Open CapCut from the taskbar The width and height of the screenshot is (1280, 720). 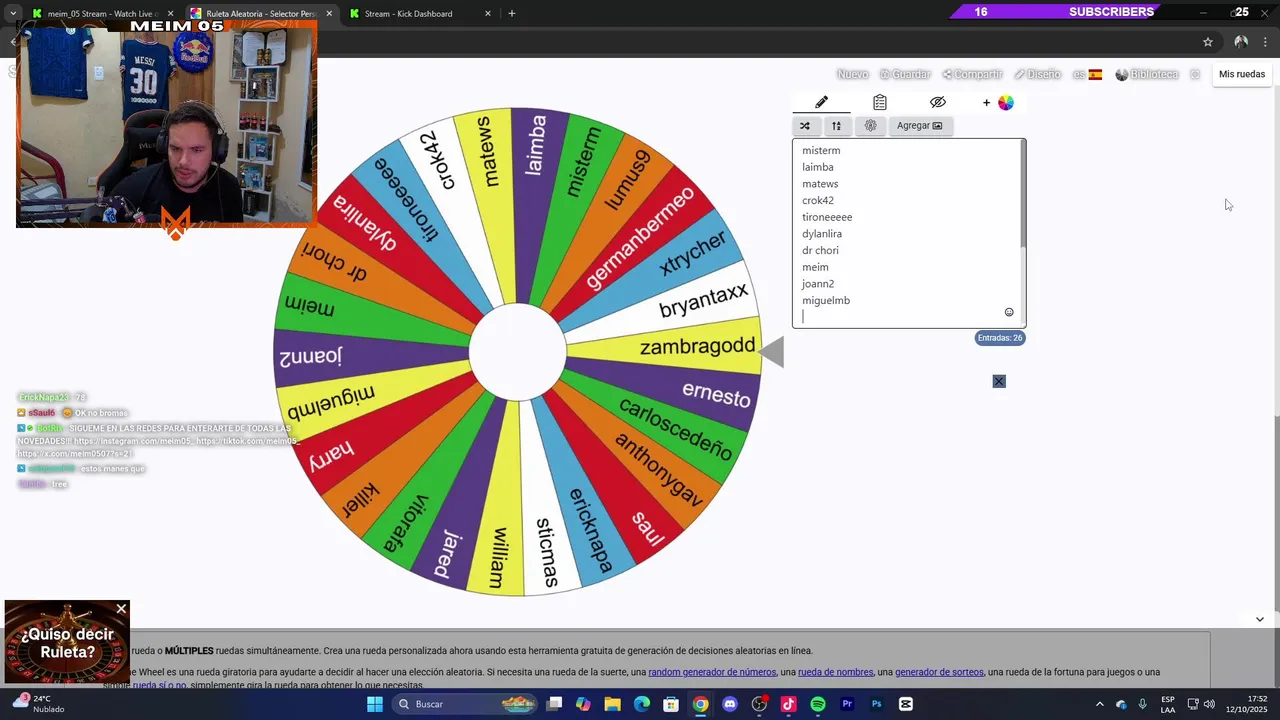point(906,704)
